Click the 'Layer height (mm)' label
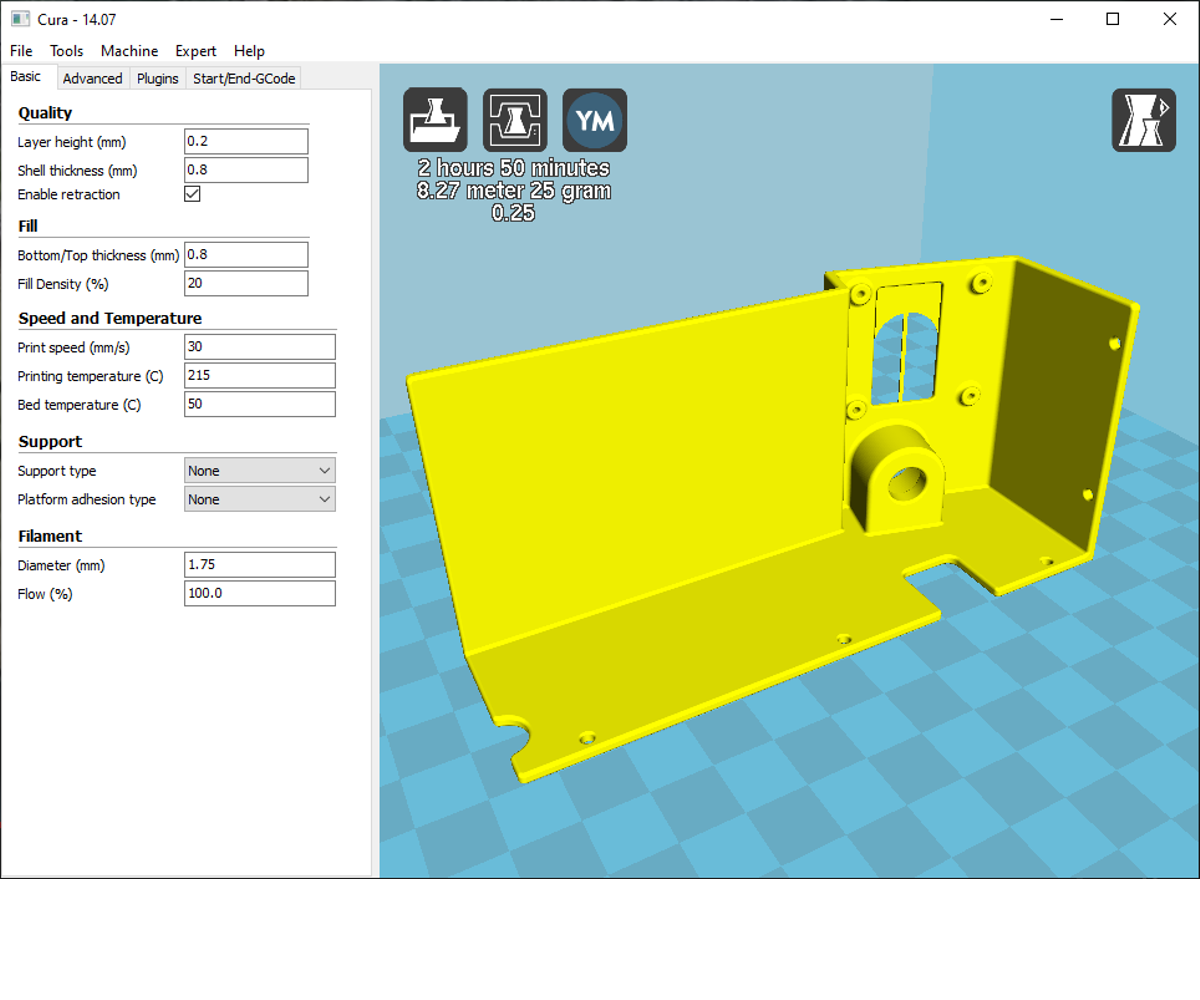1200x1000 pixels. (72, 142)
